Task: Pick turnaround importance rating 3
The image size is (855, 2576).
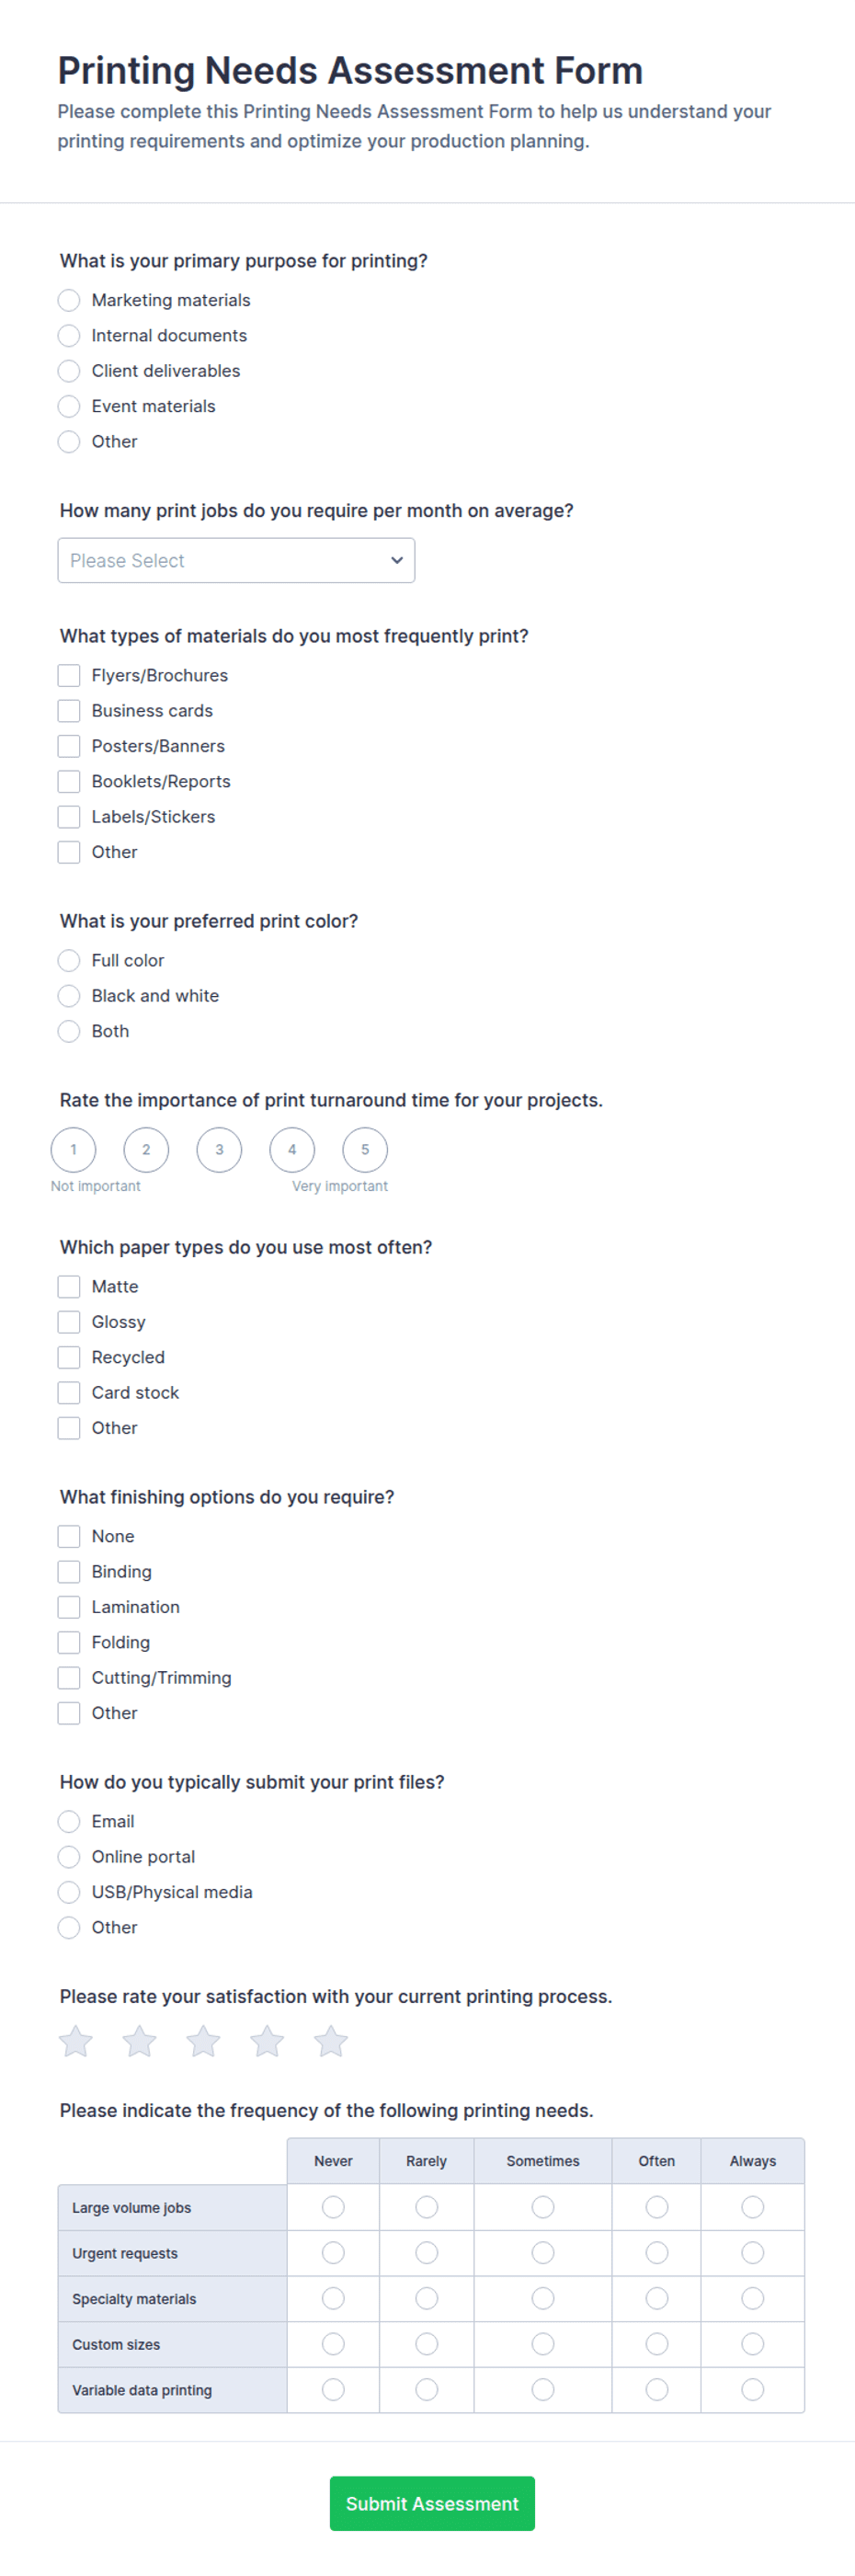Action: tap(219, 1149)
